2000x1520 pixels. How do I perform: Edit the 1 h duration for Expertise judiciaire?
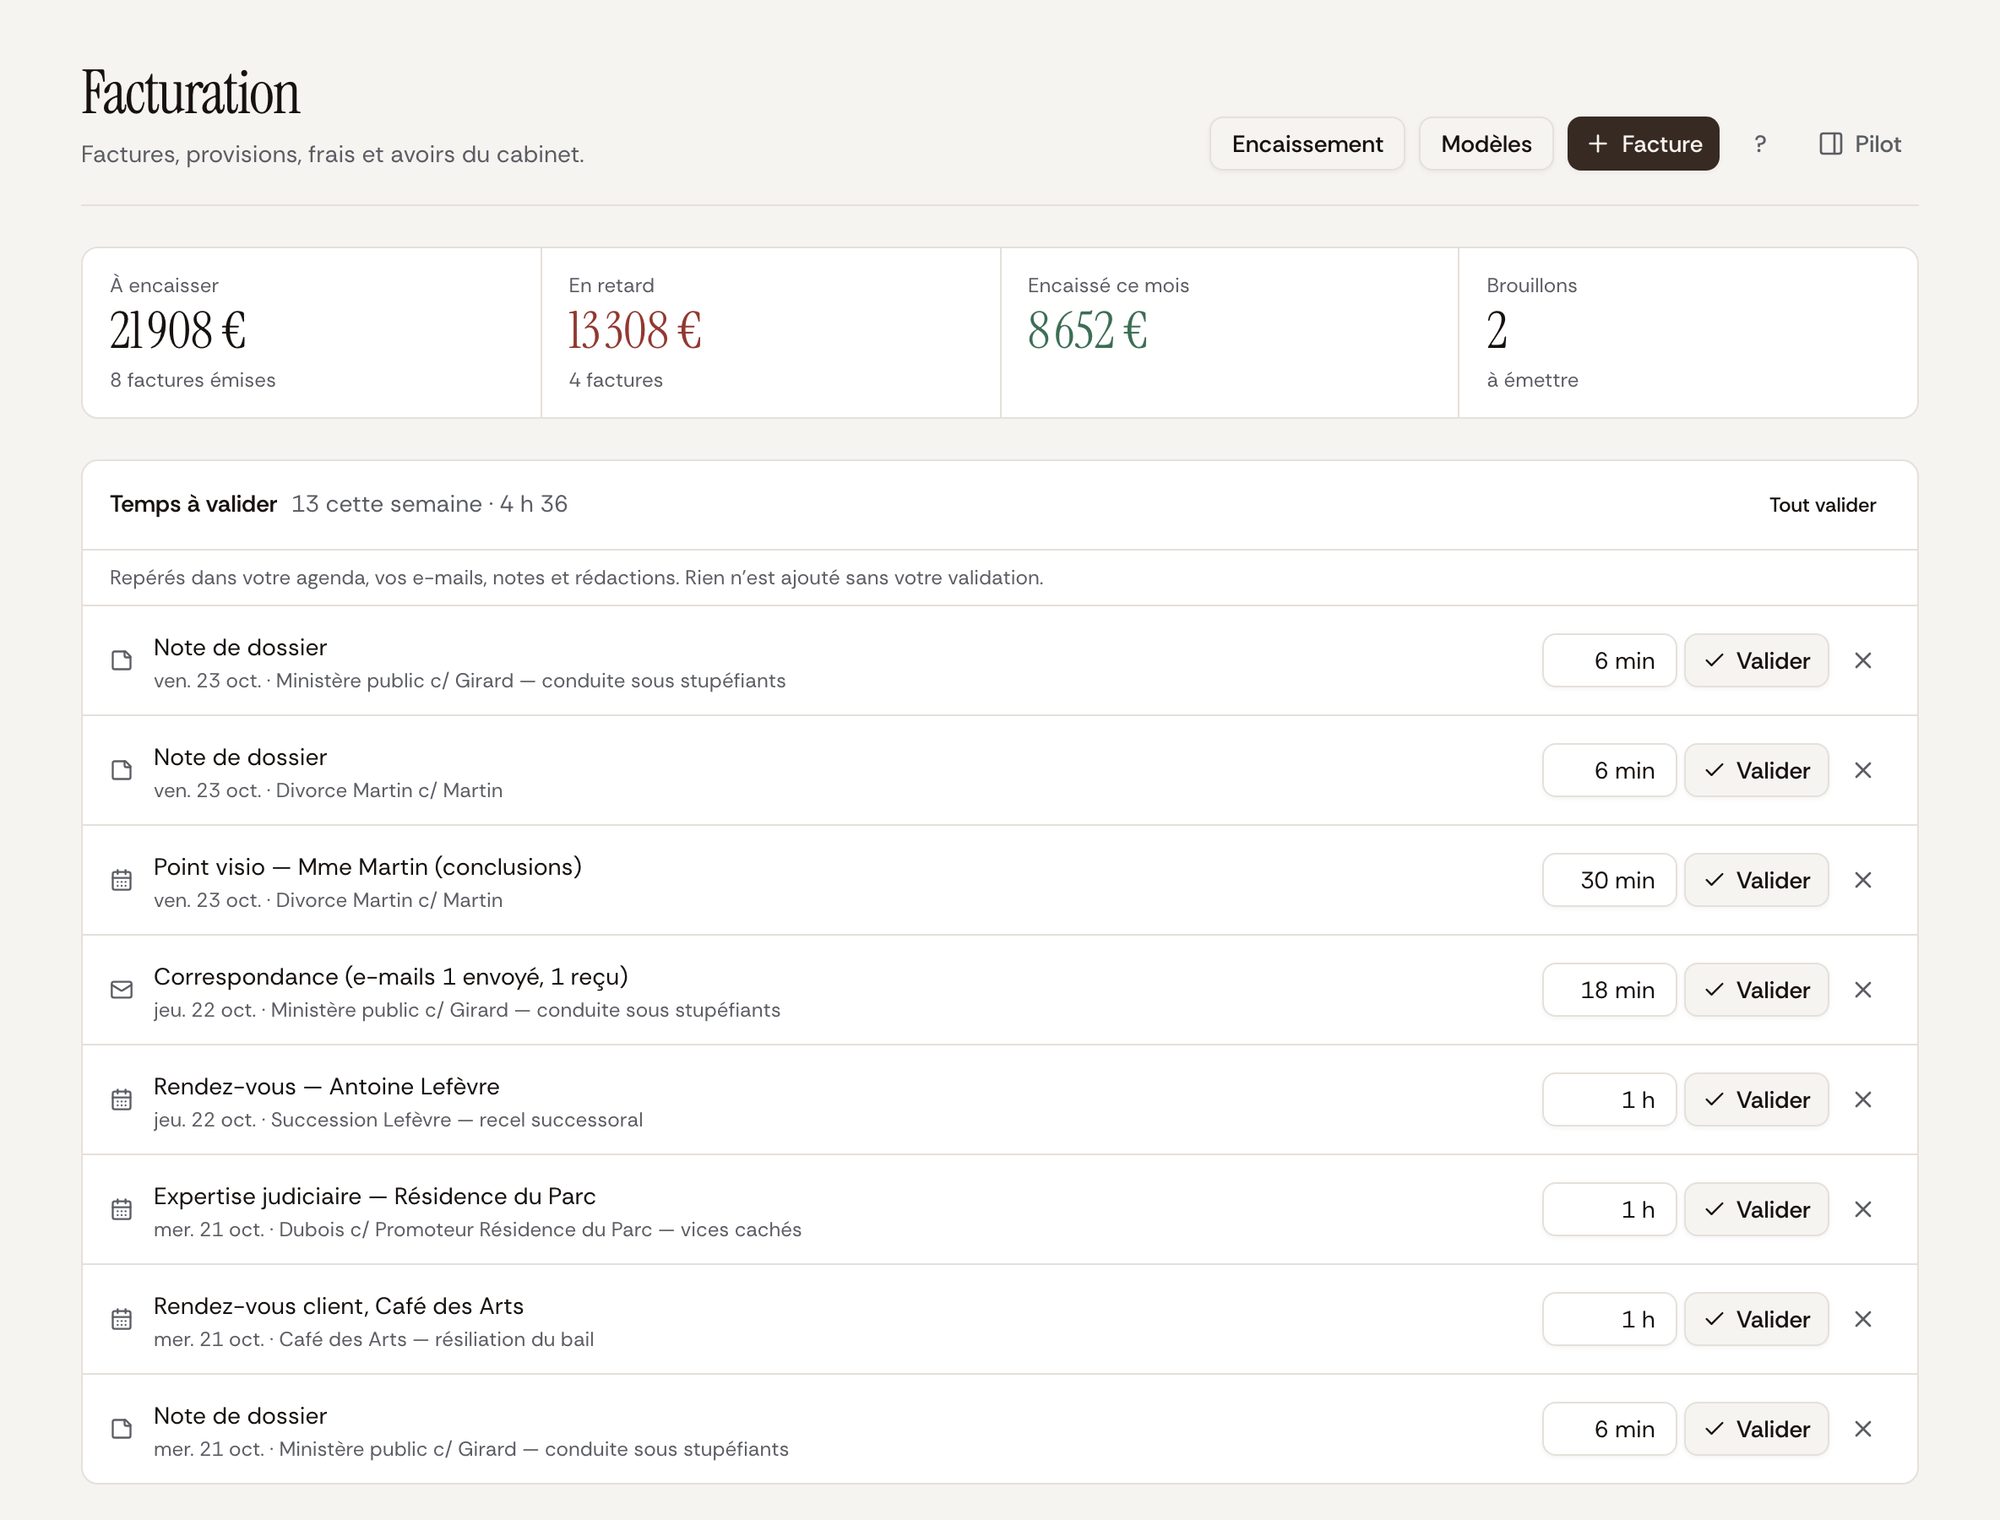pyautogui.click(x=1609, y=1209)
